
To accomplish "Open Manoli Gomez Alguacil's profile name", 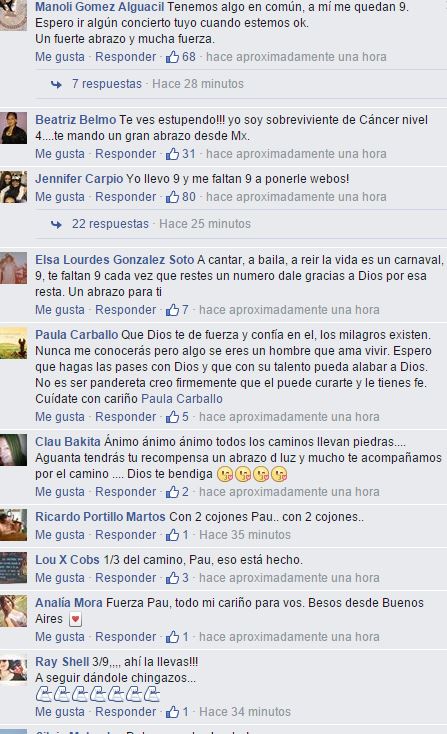I will pos(100,7).
